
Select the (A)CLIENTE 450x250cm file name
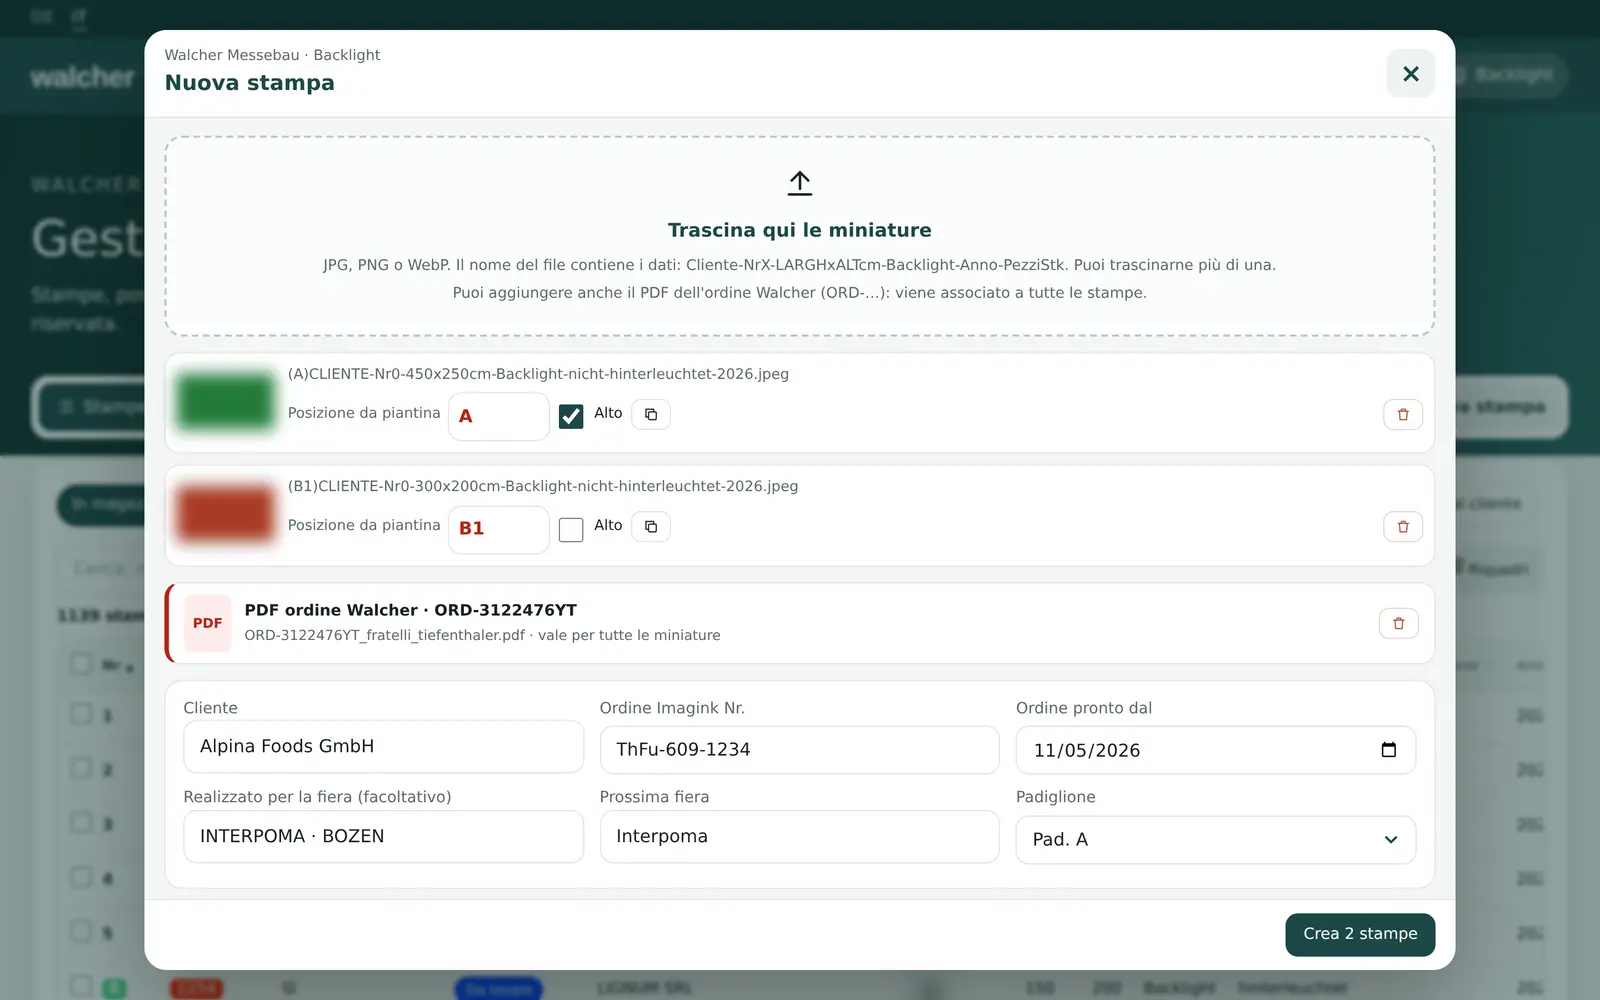pyautogui.click(x=538, y=374)
